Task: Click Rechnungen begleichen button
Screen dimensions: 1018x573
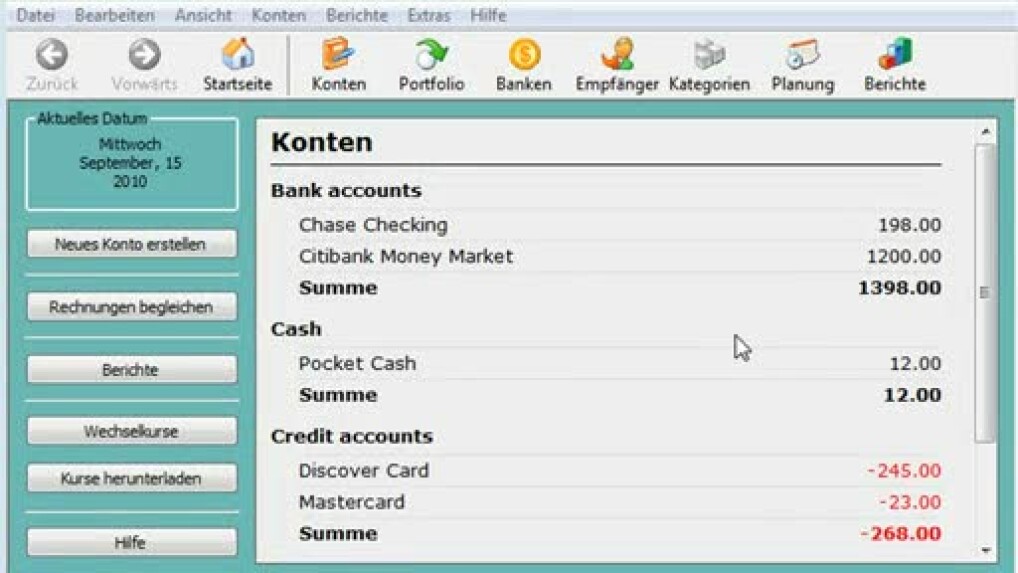Action: click(131, 307)
